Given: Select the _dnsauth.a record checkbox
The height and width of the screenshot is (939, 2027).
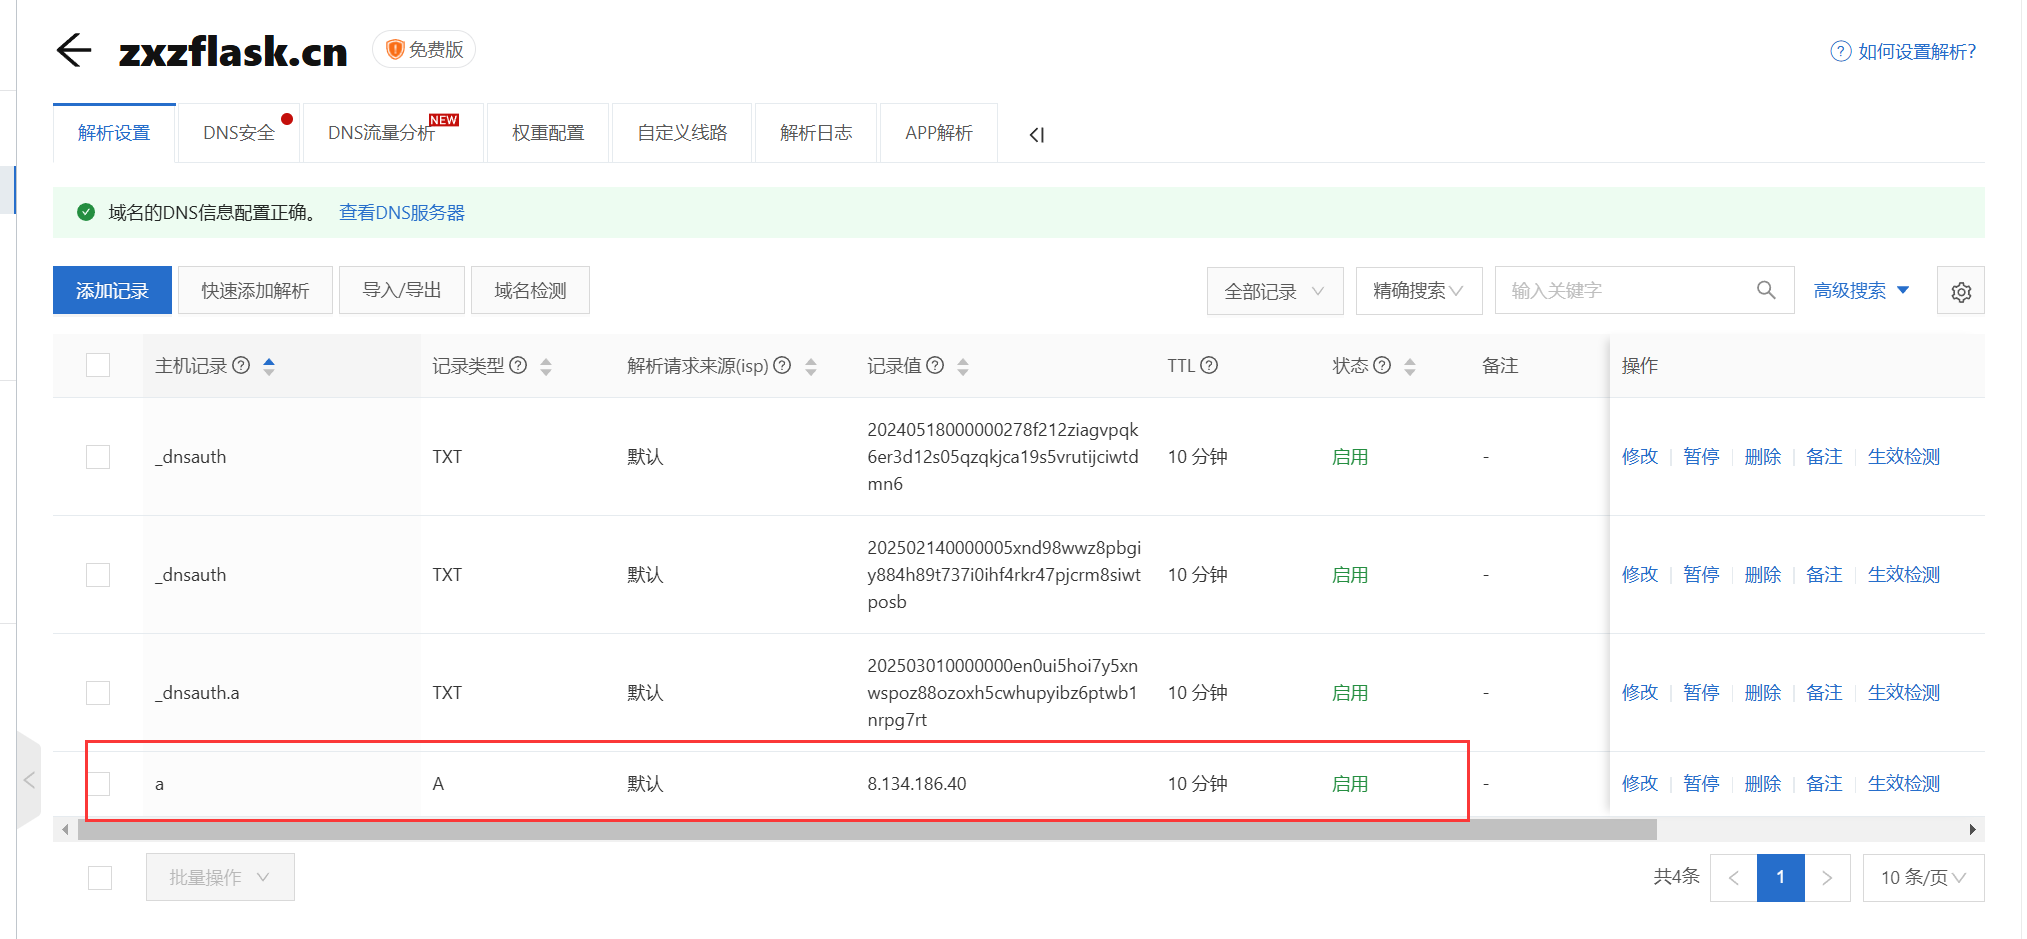Looking at the screenshot, I should pos(98,693).
